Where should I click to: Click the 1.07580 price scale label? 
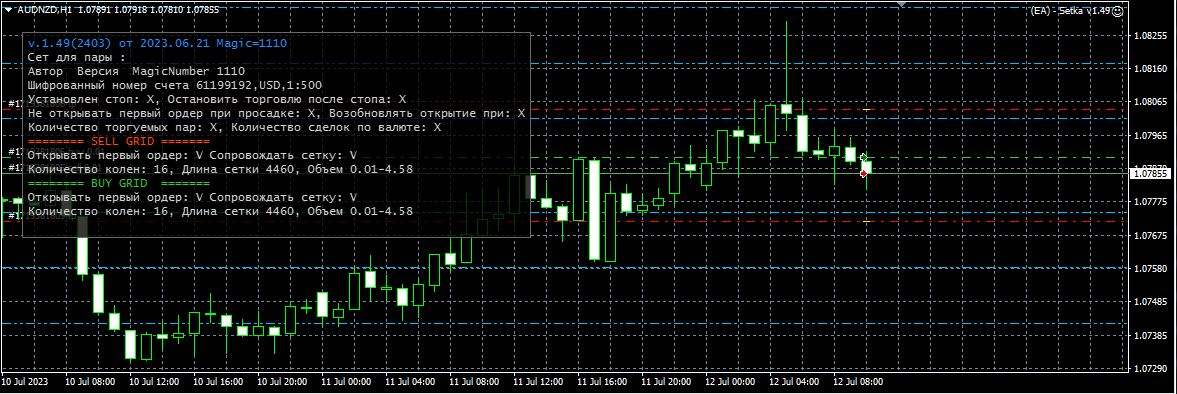coord(1151,269)
